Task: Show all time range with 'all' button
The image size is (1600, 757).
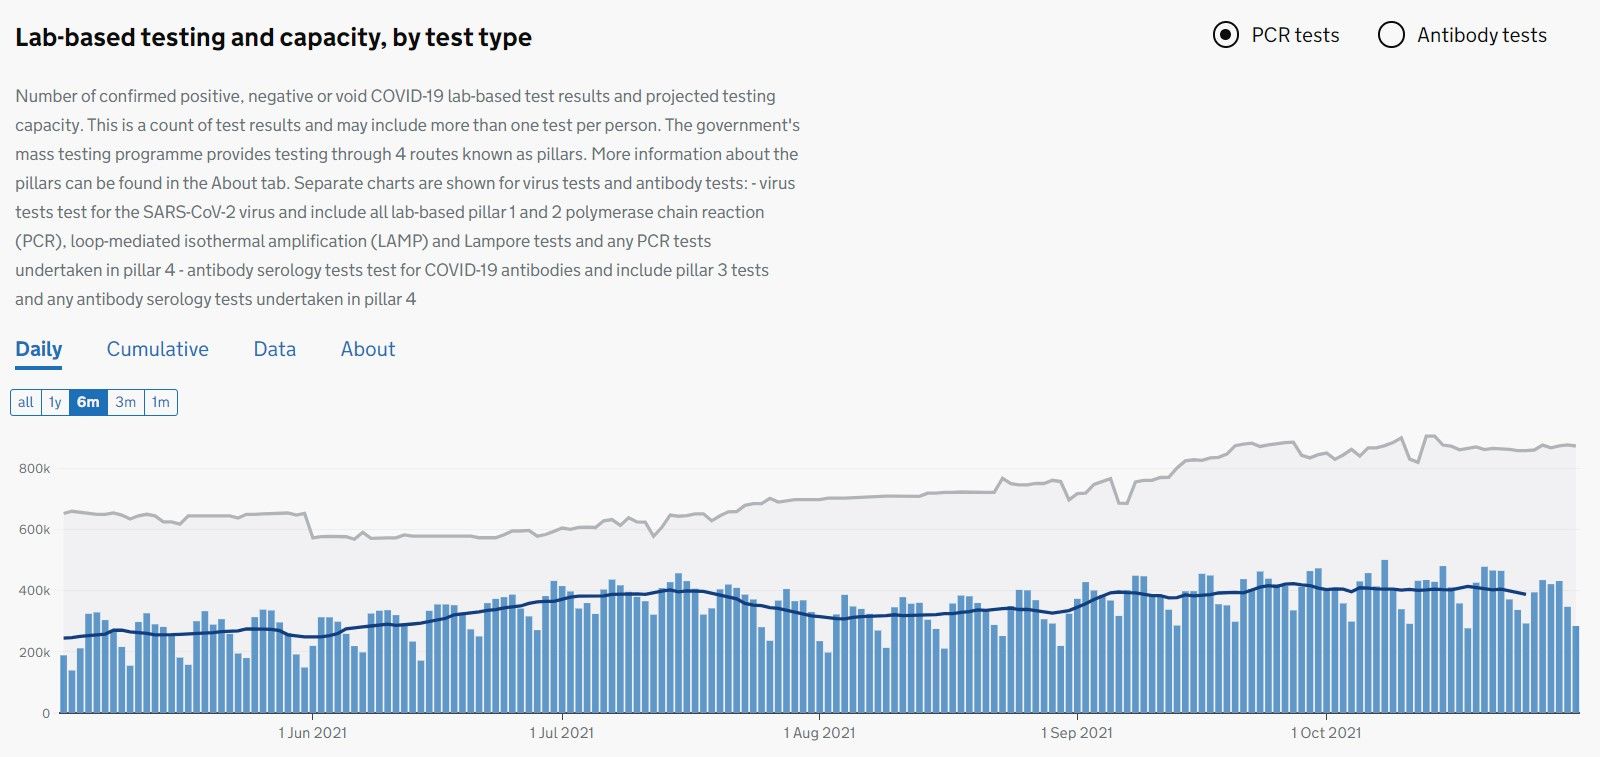Action: point(26,402)
